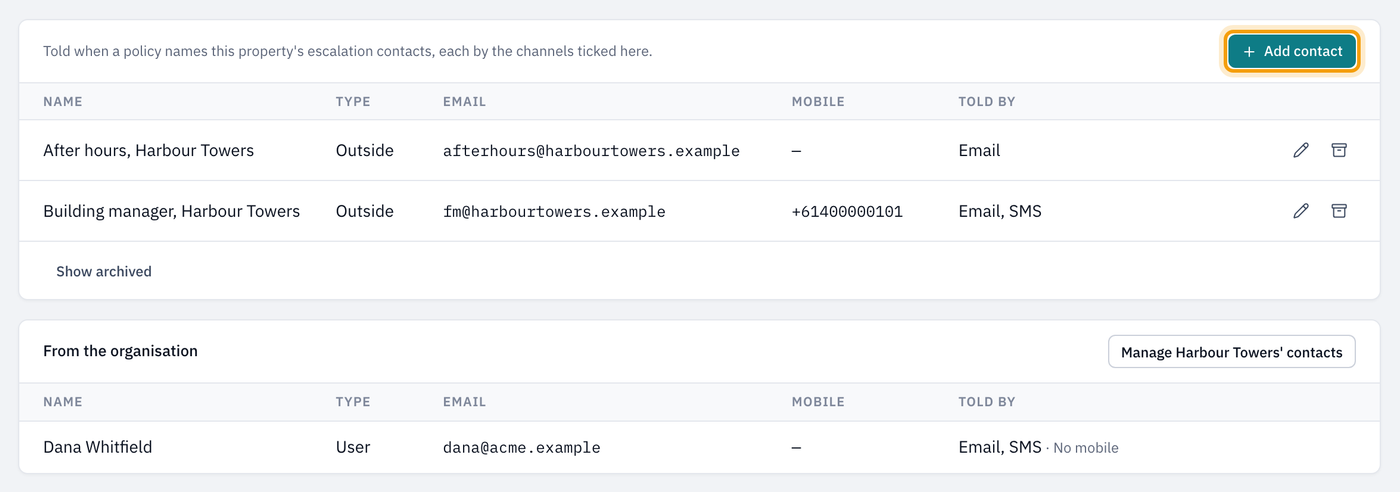
Task: Show archived contacts
Action: [x=104, y=271]
